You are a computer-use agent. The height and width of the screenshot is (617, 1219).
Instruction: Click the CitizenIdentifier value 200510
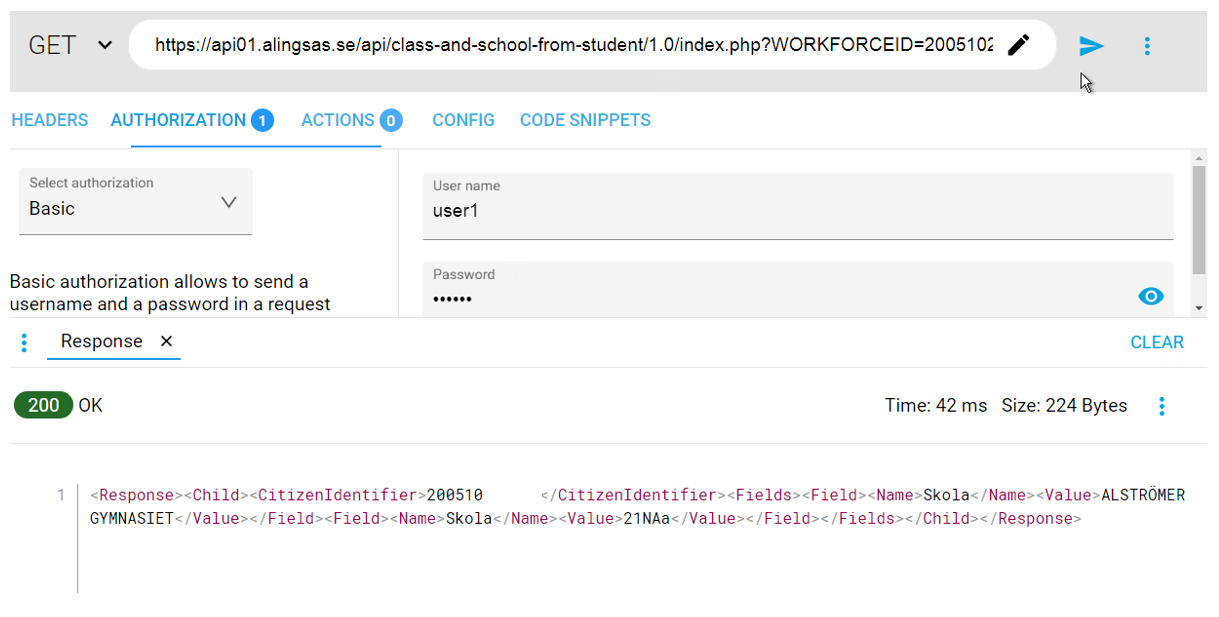click(x=455, y=495)
